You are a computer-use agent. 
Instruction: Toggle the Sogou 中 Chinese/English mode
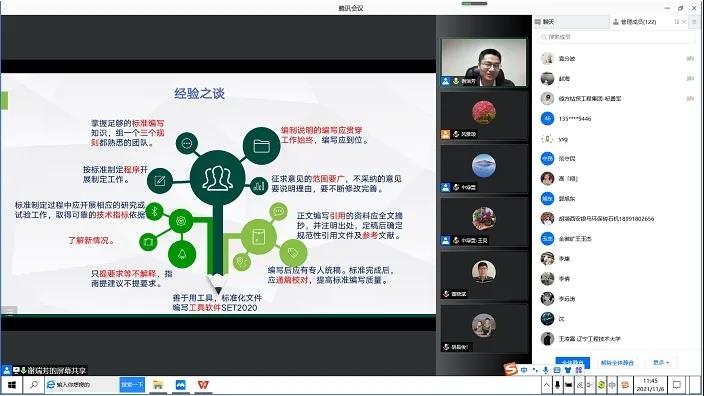coord(524,370)
